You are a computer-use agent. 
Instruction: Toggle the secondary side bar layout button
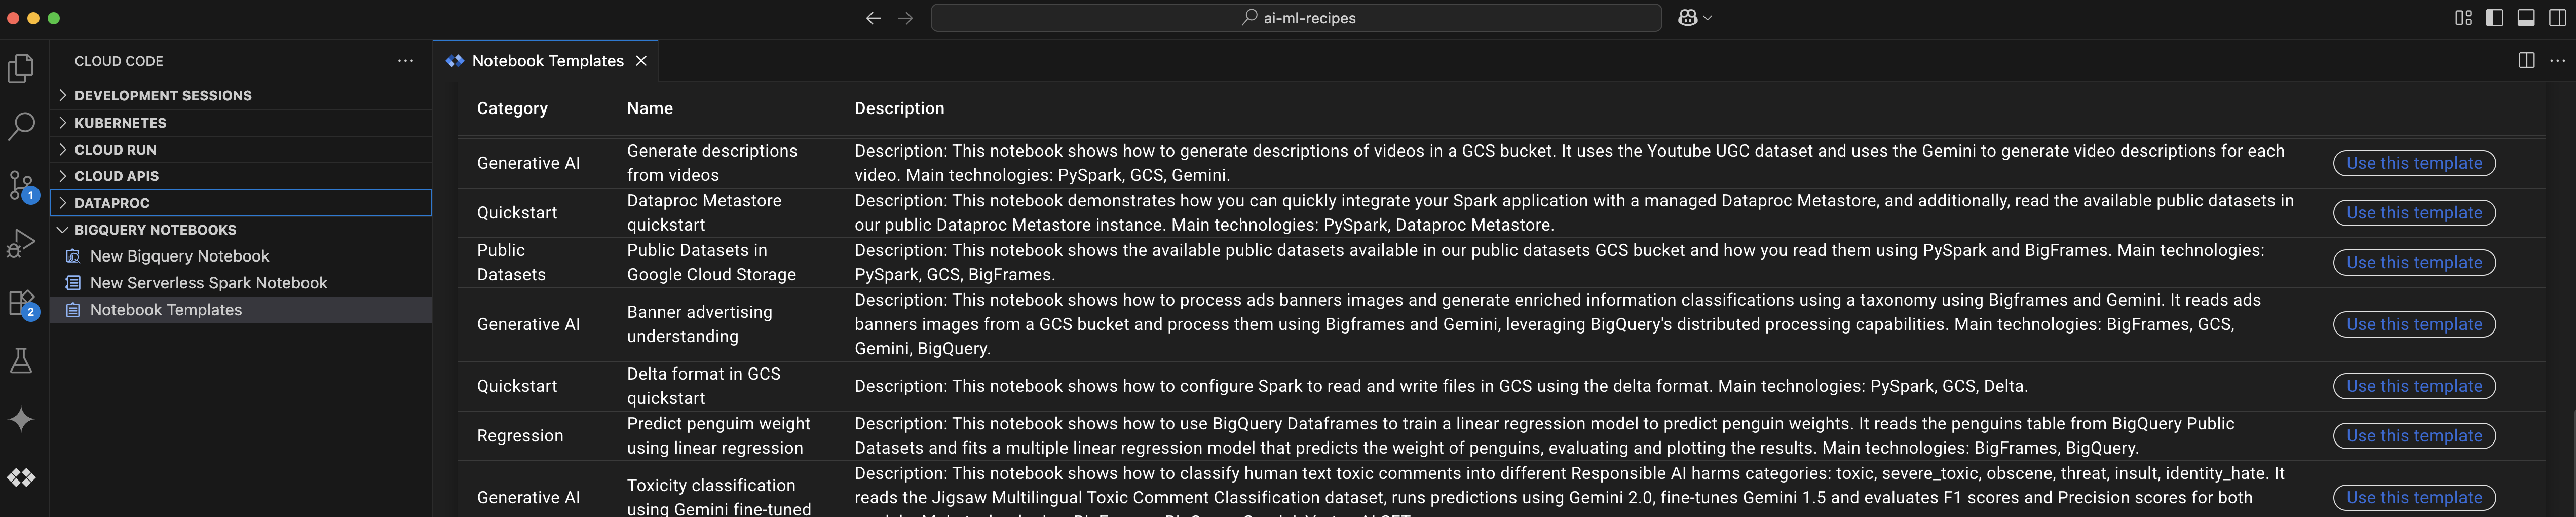[x=2558, y=18]
